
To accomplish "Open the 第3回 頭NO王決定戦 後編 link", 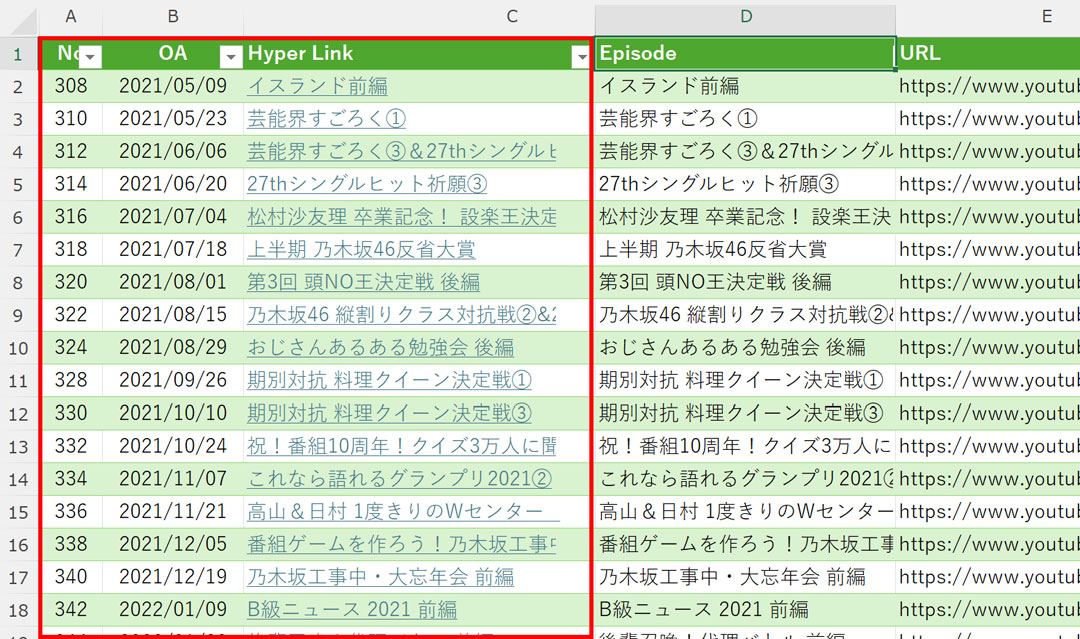I will [x=363, y=283].
